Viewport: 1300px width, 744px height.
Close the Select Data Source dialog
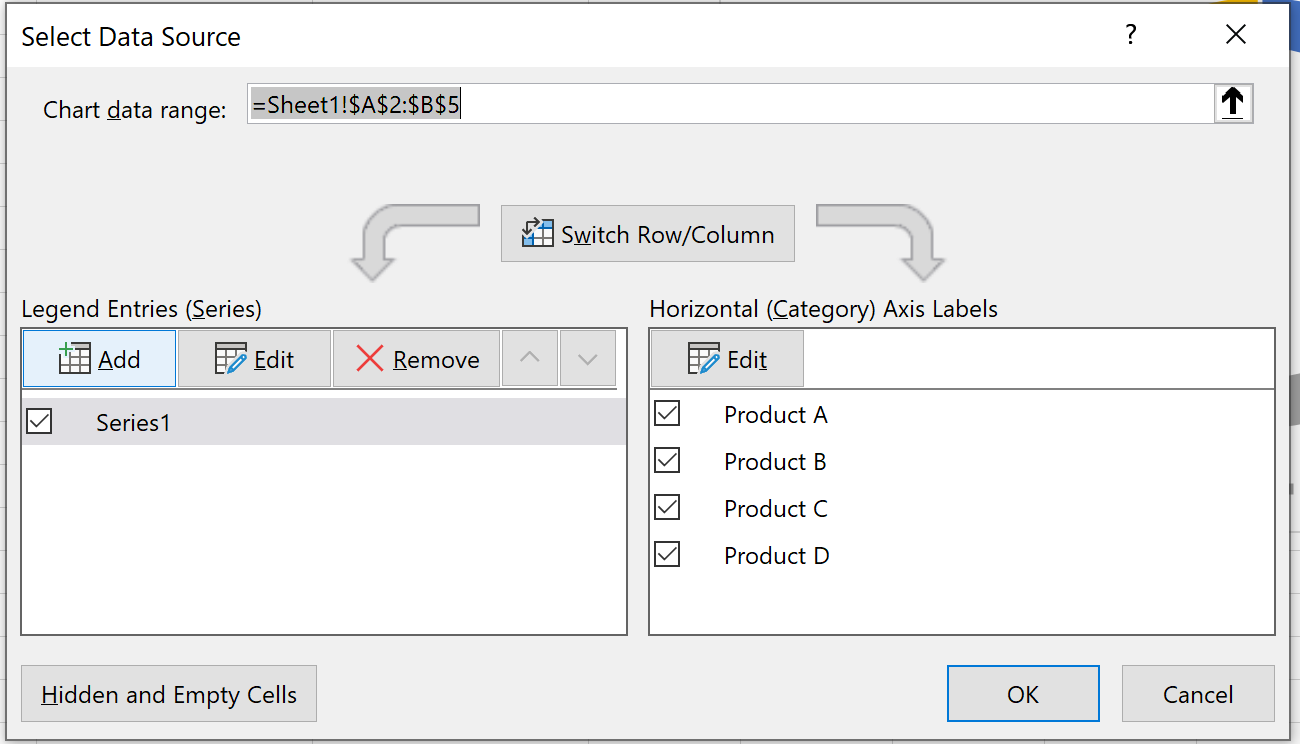point(1236,36)
